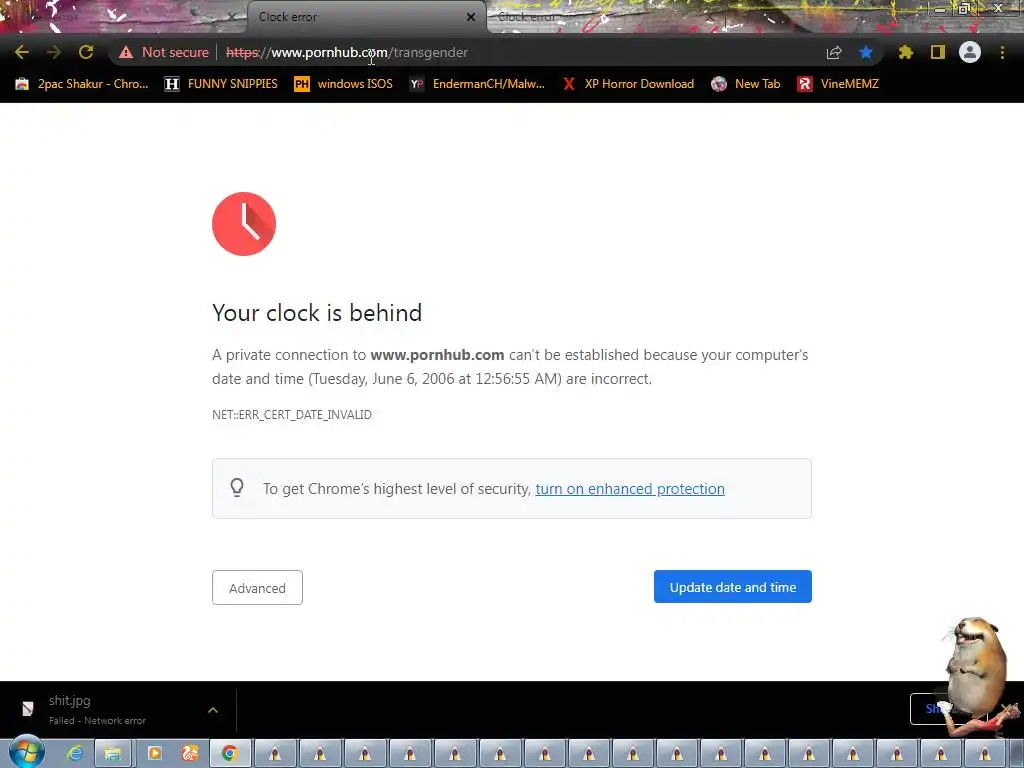This screenshot has width=1024, height=768.
Task: Open Chrome's three-dot menu
Action: 1002,52
